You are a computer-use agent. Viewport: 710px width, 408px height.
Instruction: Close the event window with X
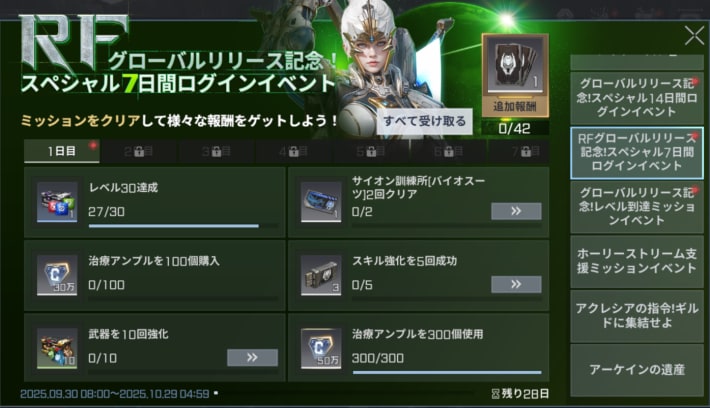point(694,36)
